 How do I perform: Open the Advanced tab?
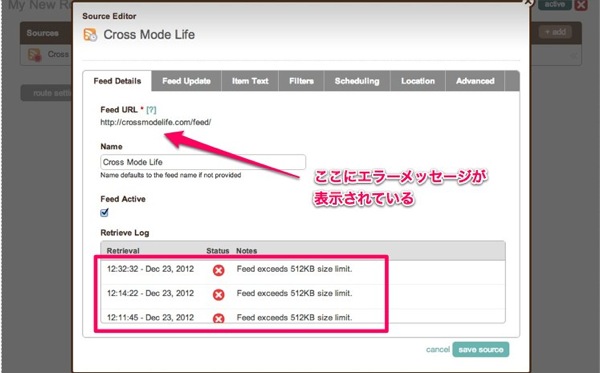pyautogui.click(x=475, y=81)
